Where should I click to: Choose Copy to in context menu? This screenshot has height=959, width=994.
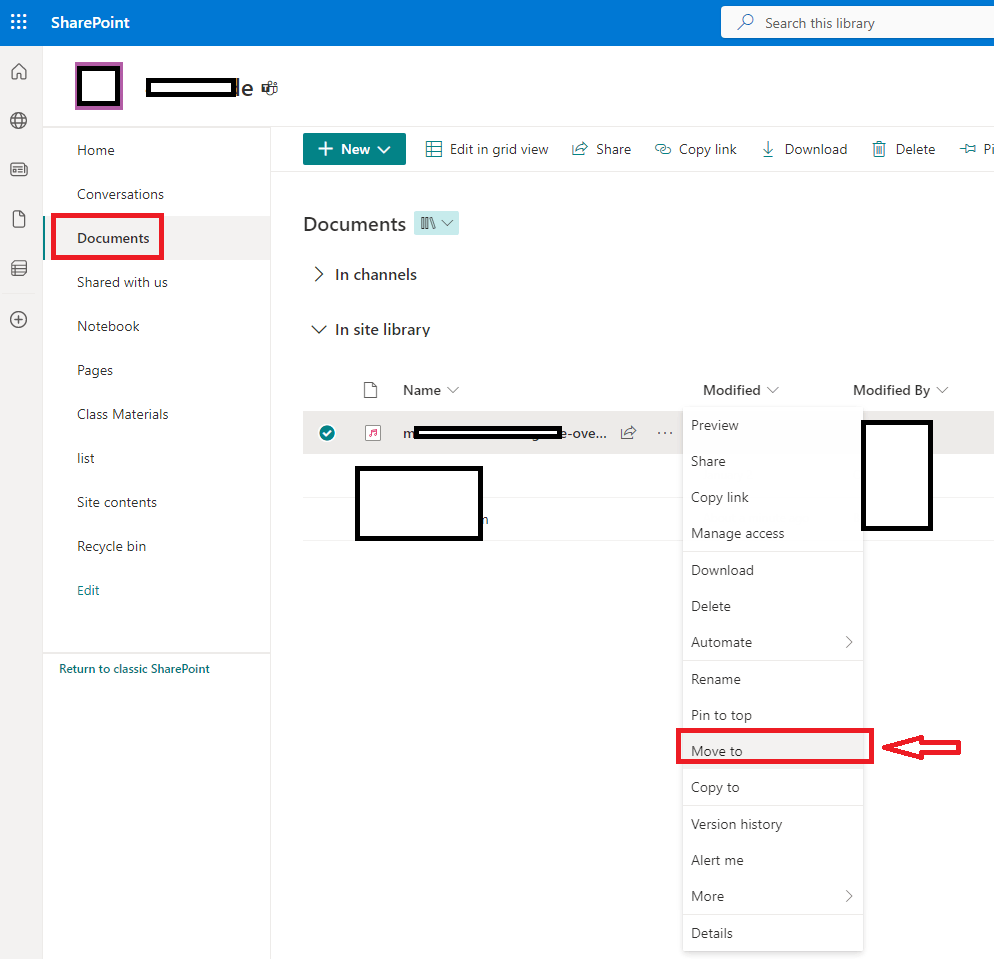point(773,787)
